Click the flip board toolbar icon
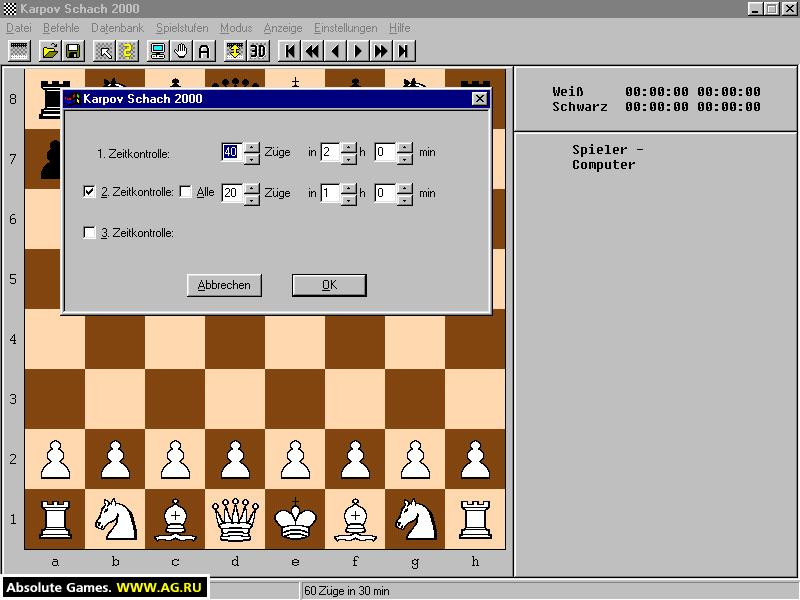 pos(235,51)
